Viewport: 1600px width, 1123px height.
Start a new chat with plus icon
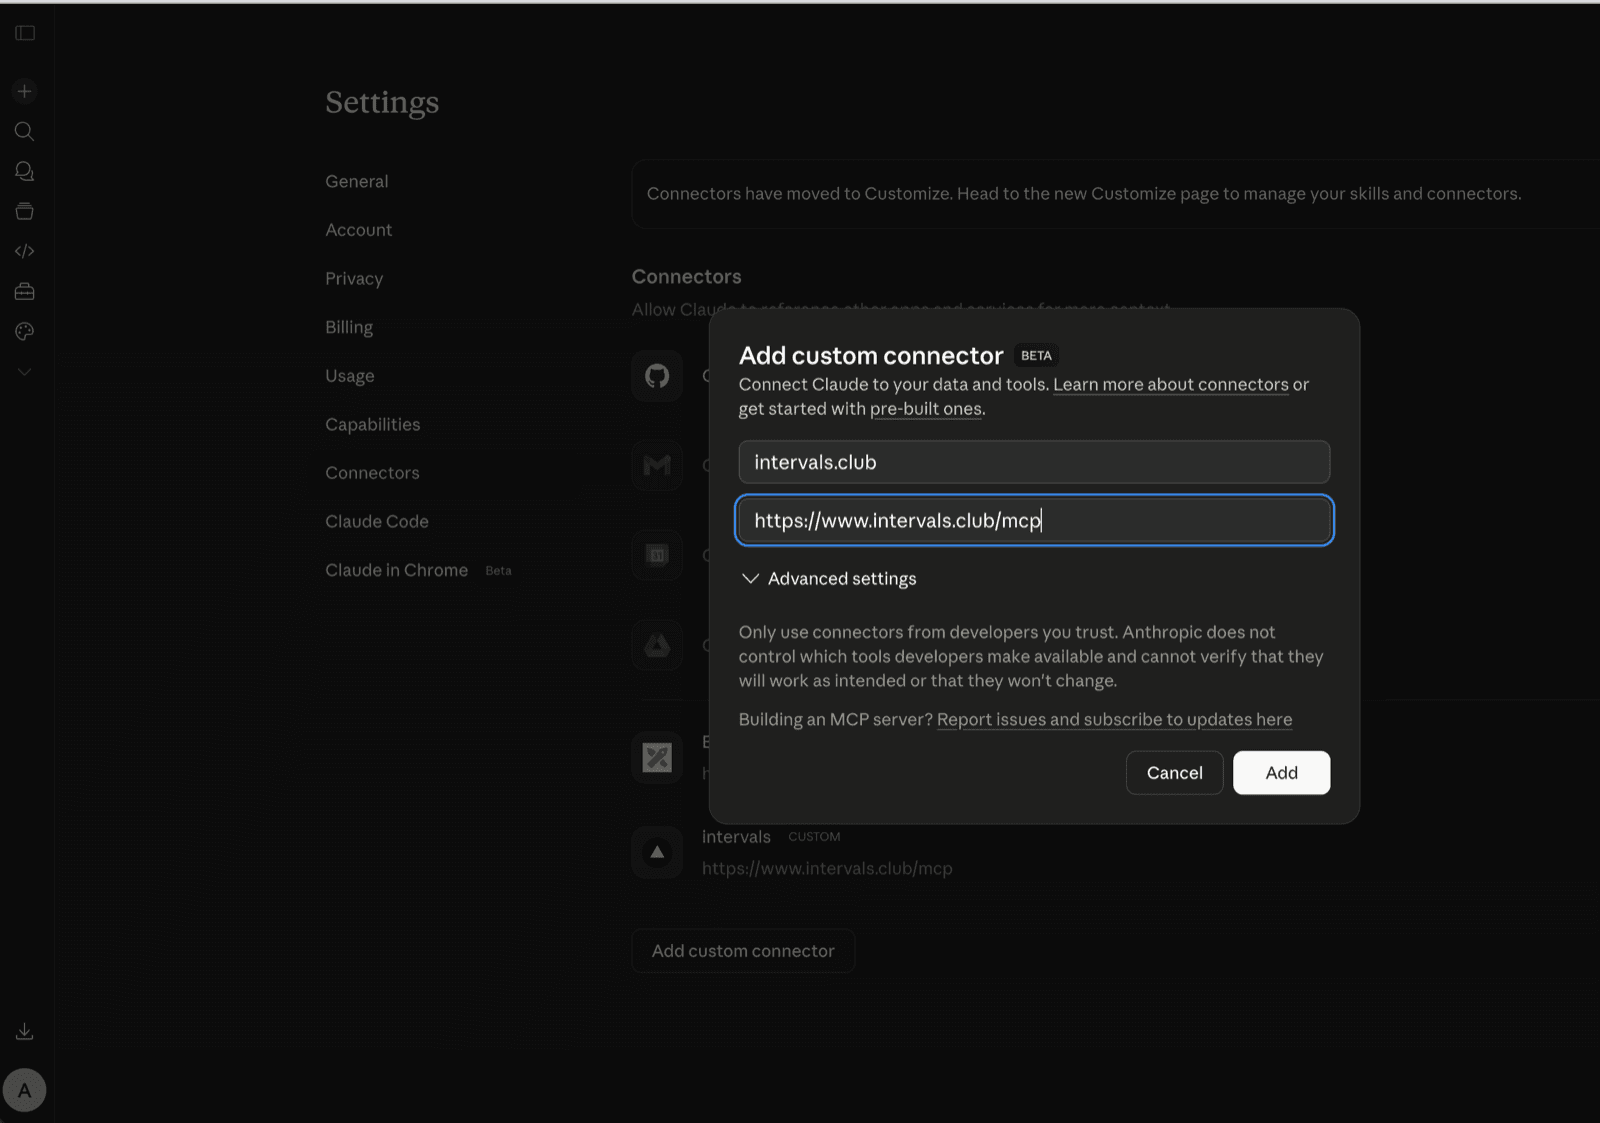[25, 91]
